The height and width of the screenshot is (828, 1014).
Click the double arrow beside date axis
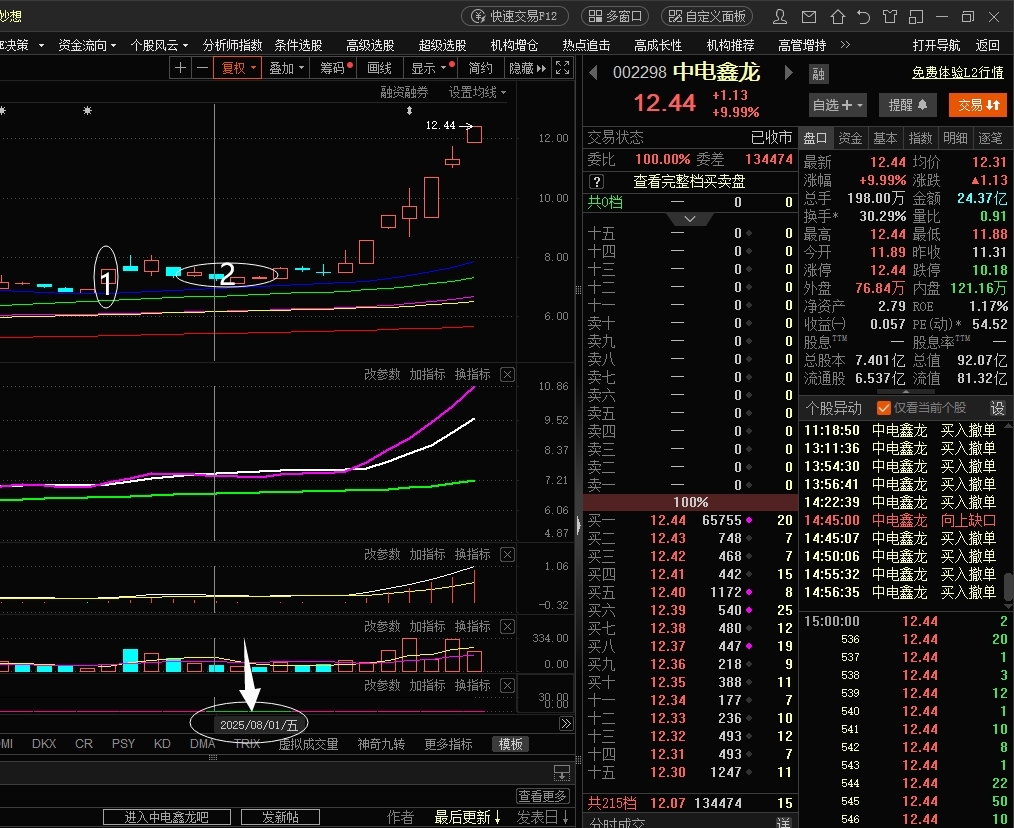pos(566,724)
